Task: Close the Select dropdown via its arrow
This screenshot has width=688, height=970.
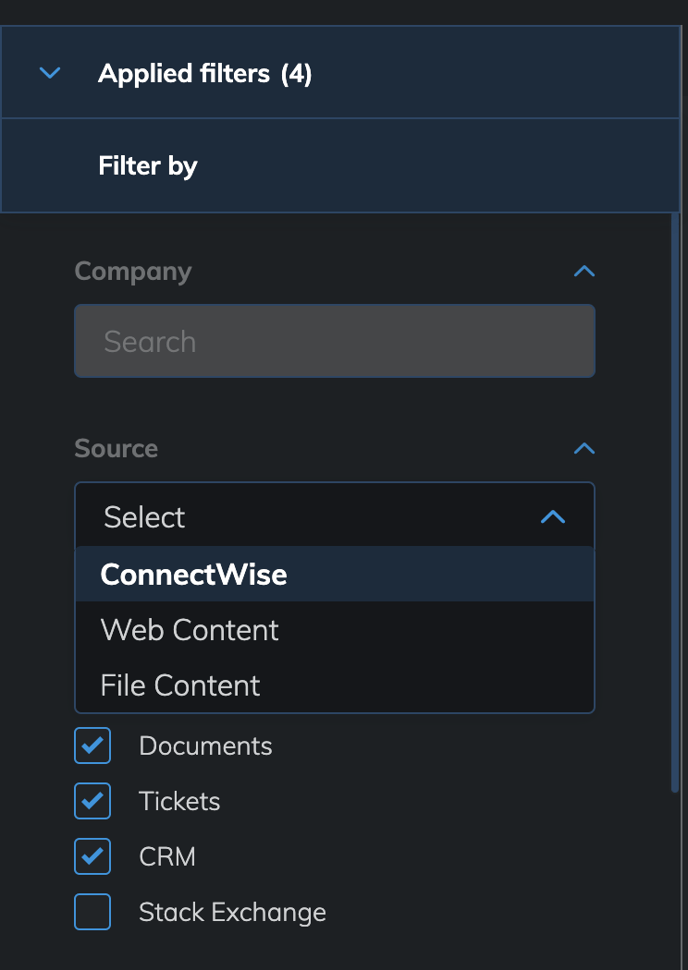Action: pyautogui.click(x=553, y=517)
